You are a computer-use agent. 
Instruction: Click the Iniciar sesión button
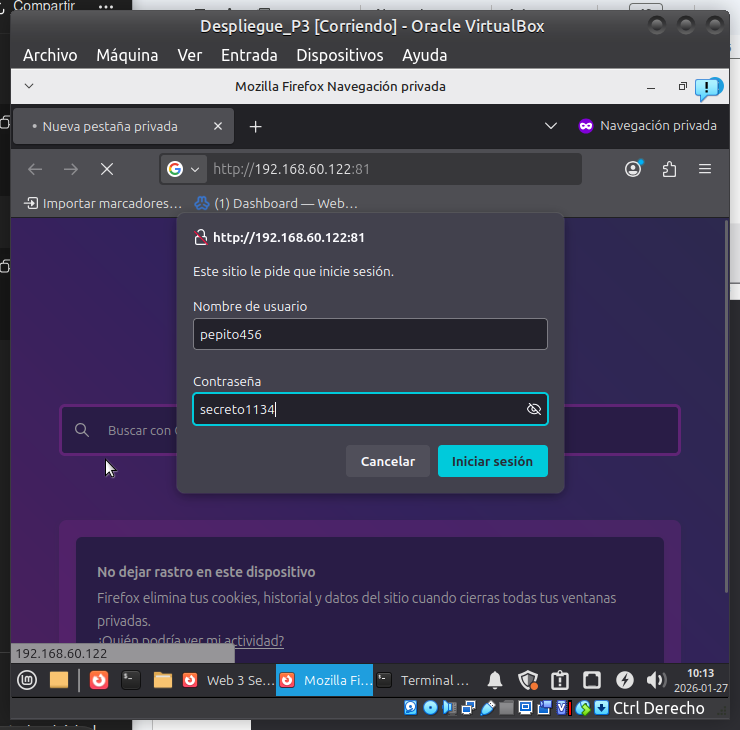[x=492, y=461]
